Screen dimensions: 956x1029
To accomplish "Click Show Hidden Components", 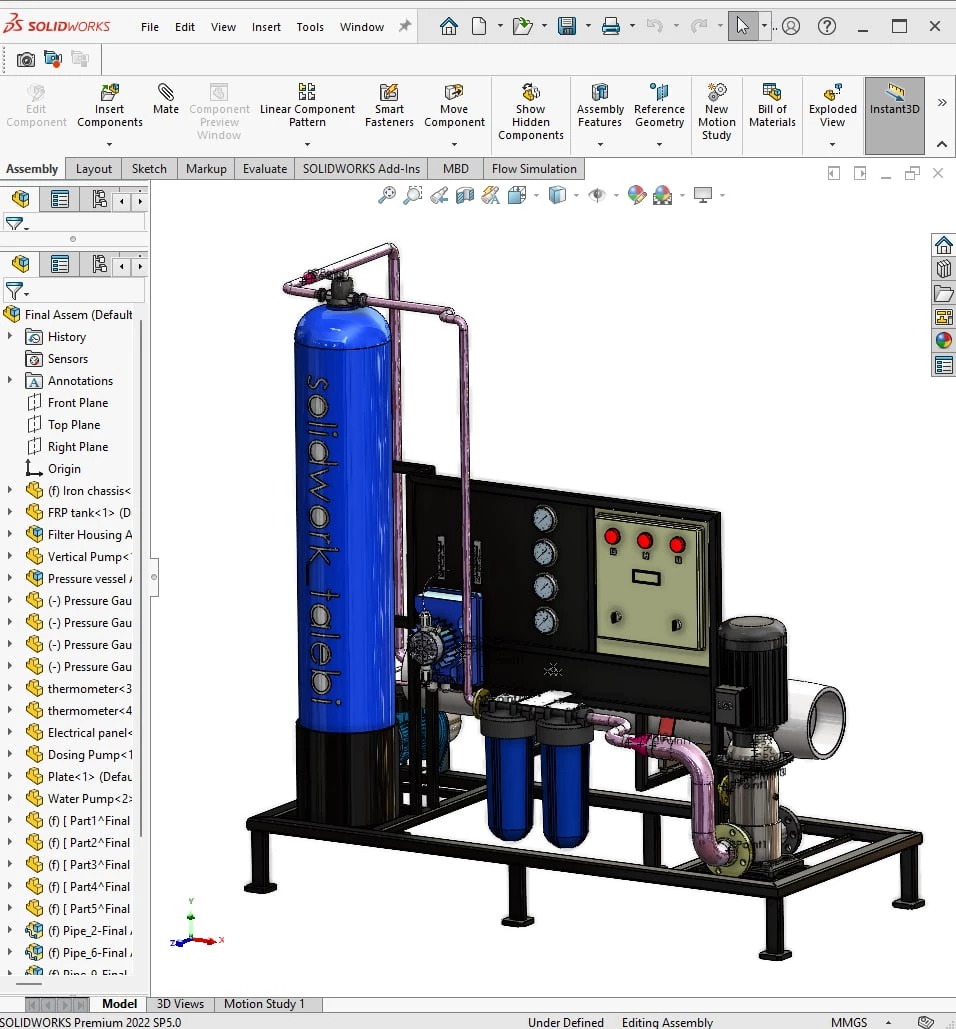I will coord(530,112).
